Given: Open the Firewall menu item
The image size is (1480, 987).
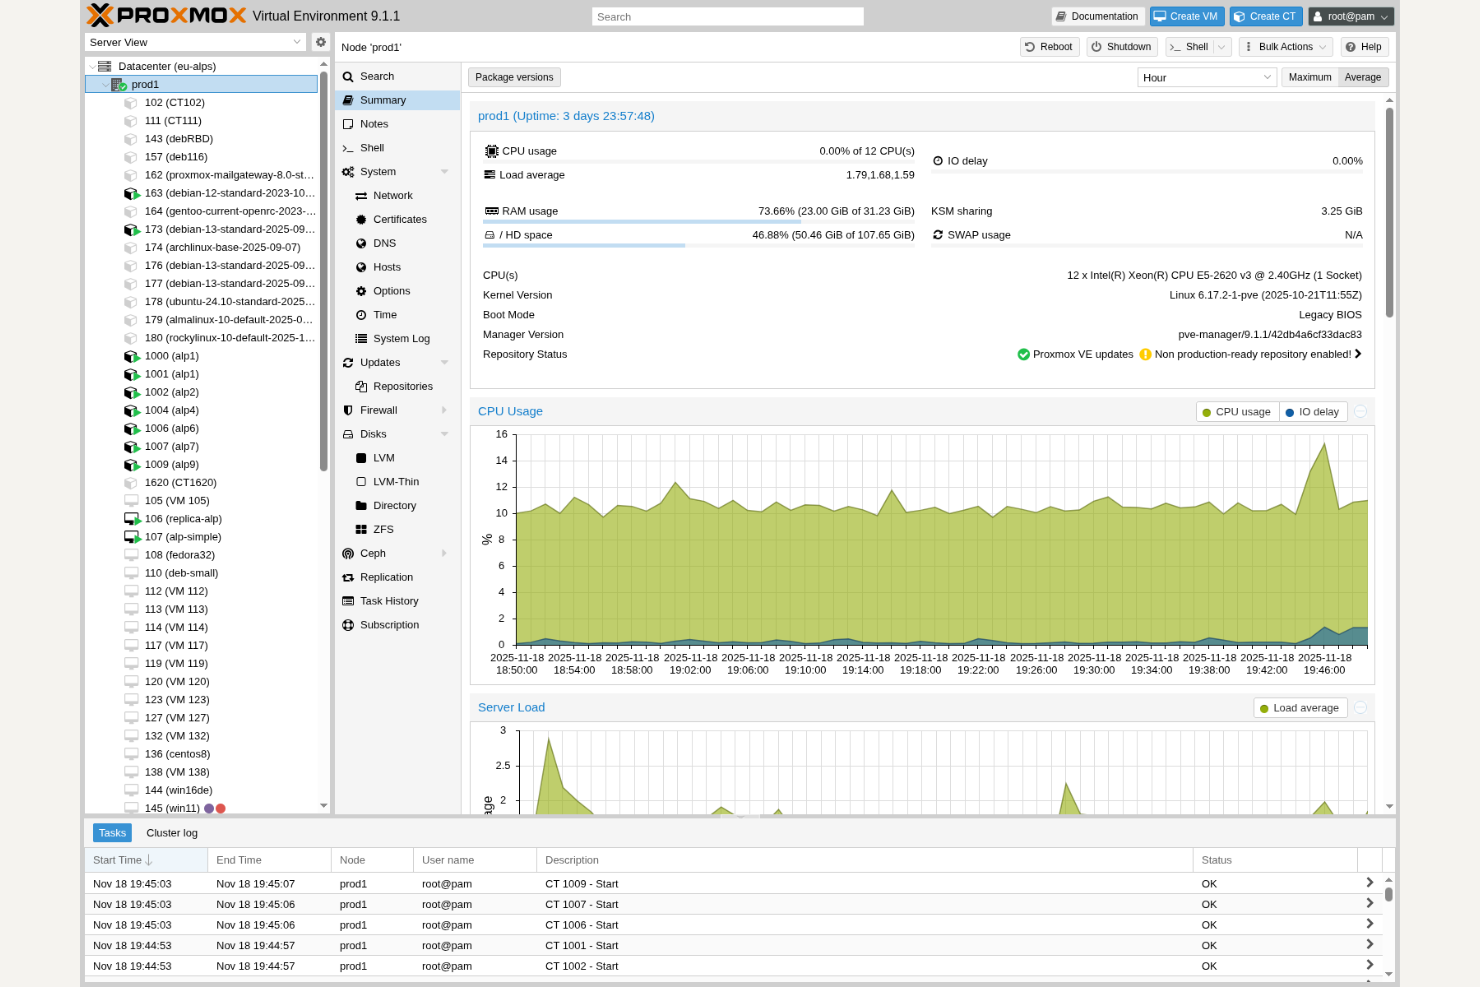Looking at the screenshot, I should pos(397,410).
